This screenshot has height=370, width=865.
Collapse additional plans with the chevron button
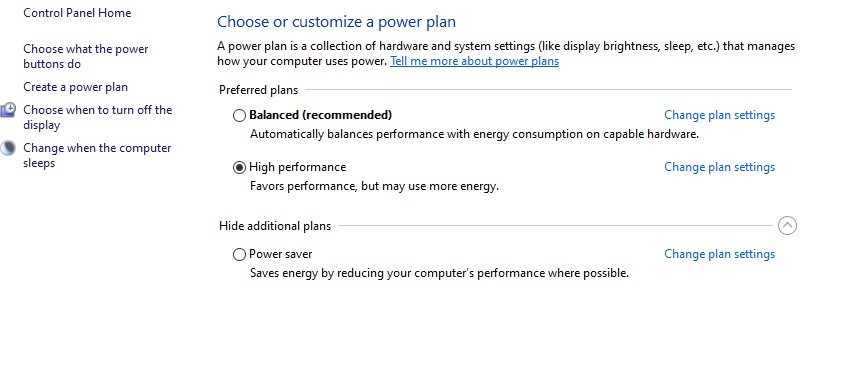(787, 226)
